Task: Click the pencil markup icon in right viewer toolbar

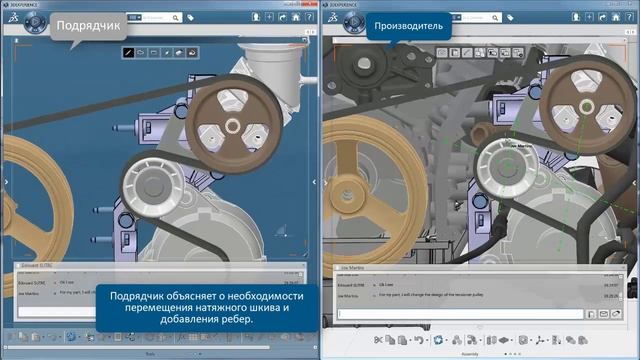Action: (x=467, y=53)
